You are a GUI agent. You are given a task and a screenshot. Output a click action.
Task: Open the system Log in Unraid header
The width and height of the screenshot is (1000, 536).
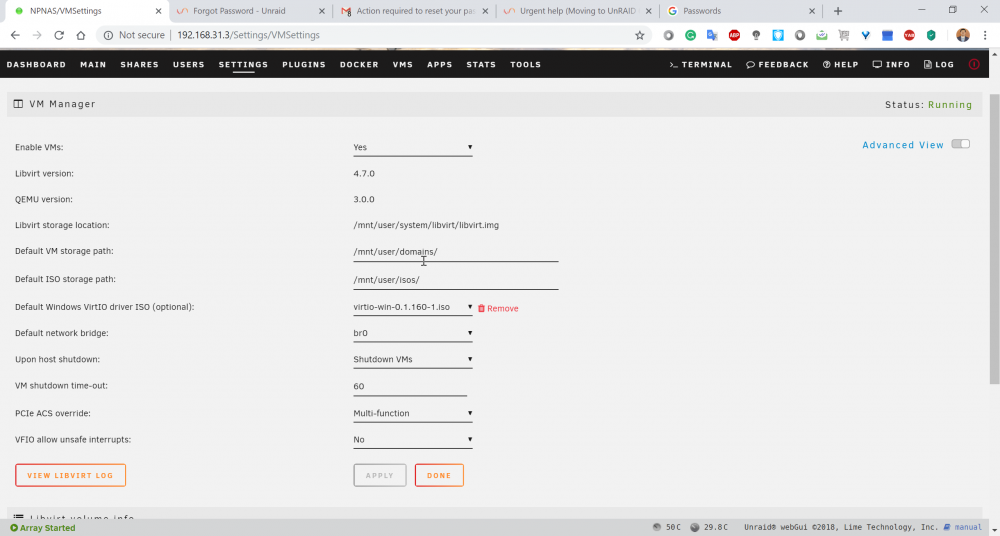(939, 64)
